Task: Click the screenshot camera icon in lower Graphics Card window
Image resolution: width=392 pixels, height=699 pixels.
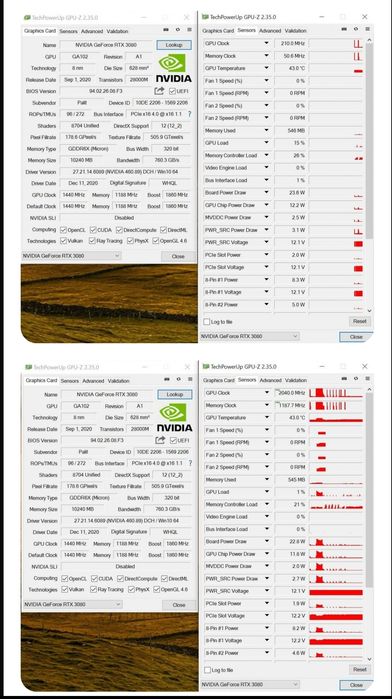Action: 166,379
